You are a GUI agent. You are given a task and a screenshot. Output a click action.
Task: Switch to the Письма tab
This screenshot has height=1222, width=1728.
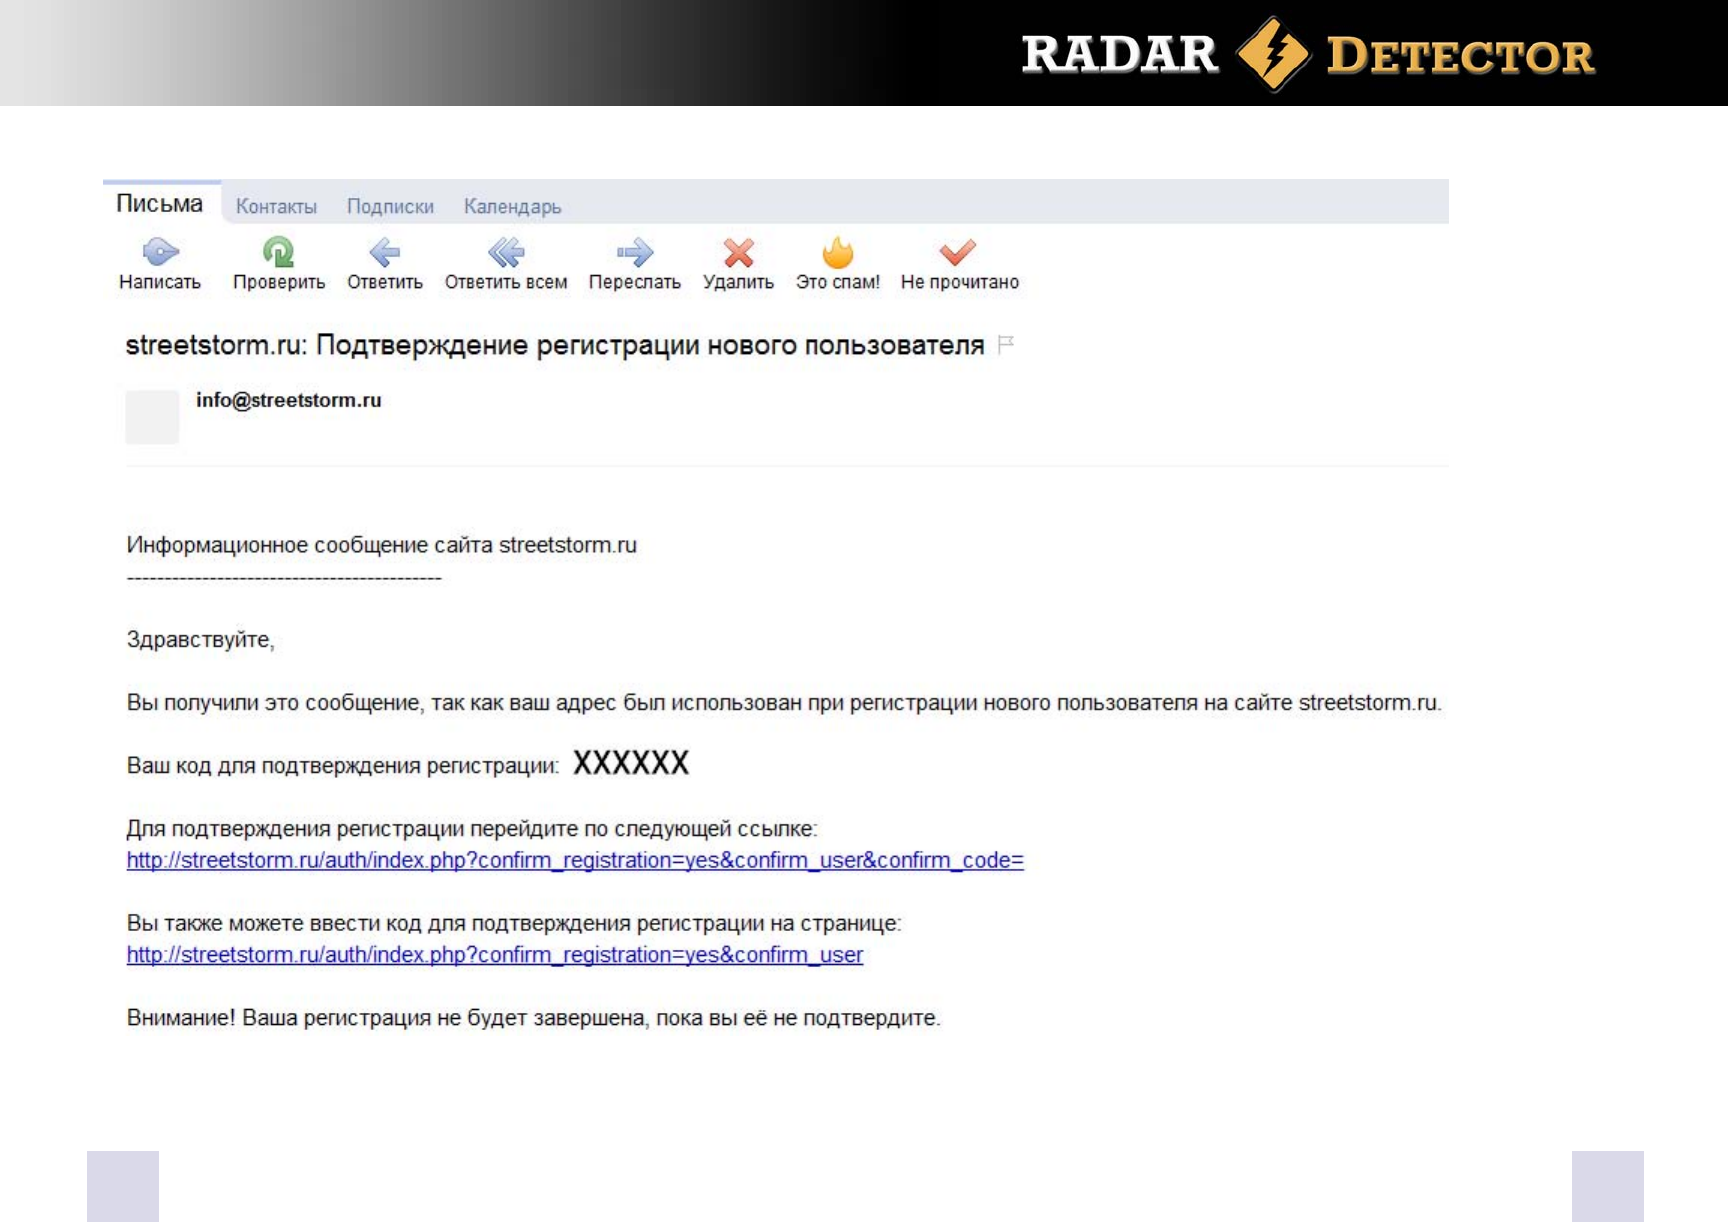[160, 204]
